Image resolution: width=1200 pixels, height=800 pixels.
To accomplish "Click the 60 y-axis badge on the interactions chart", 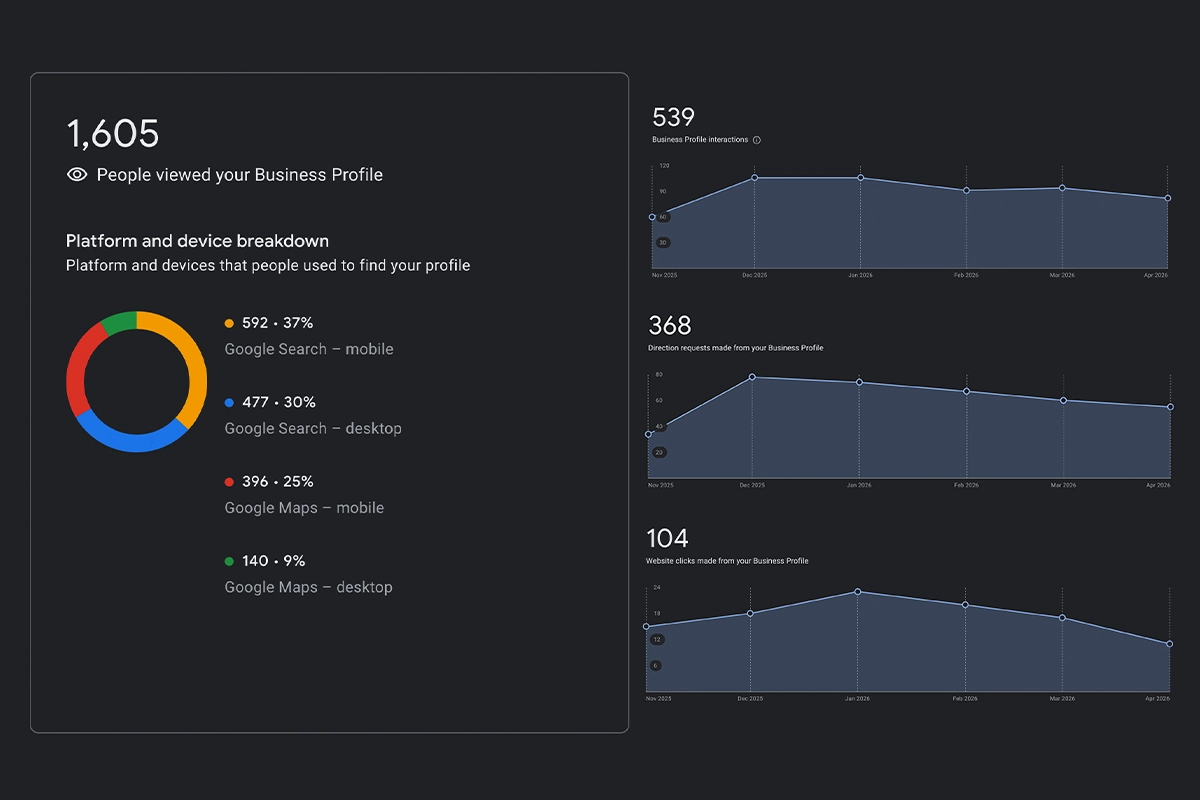I will [x=662, y=216].
